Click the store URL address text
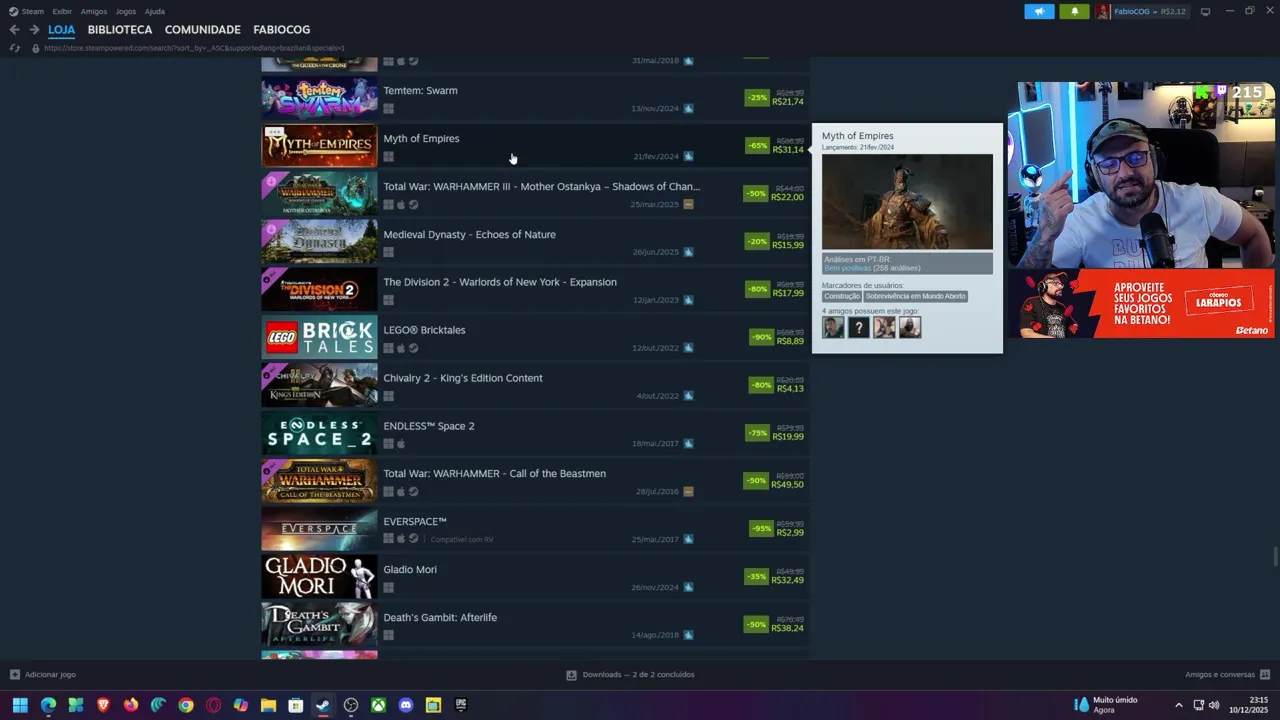The width and height of the screenshot is (1280, 720). [x=194, y=48]
